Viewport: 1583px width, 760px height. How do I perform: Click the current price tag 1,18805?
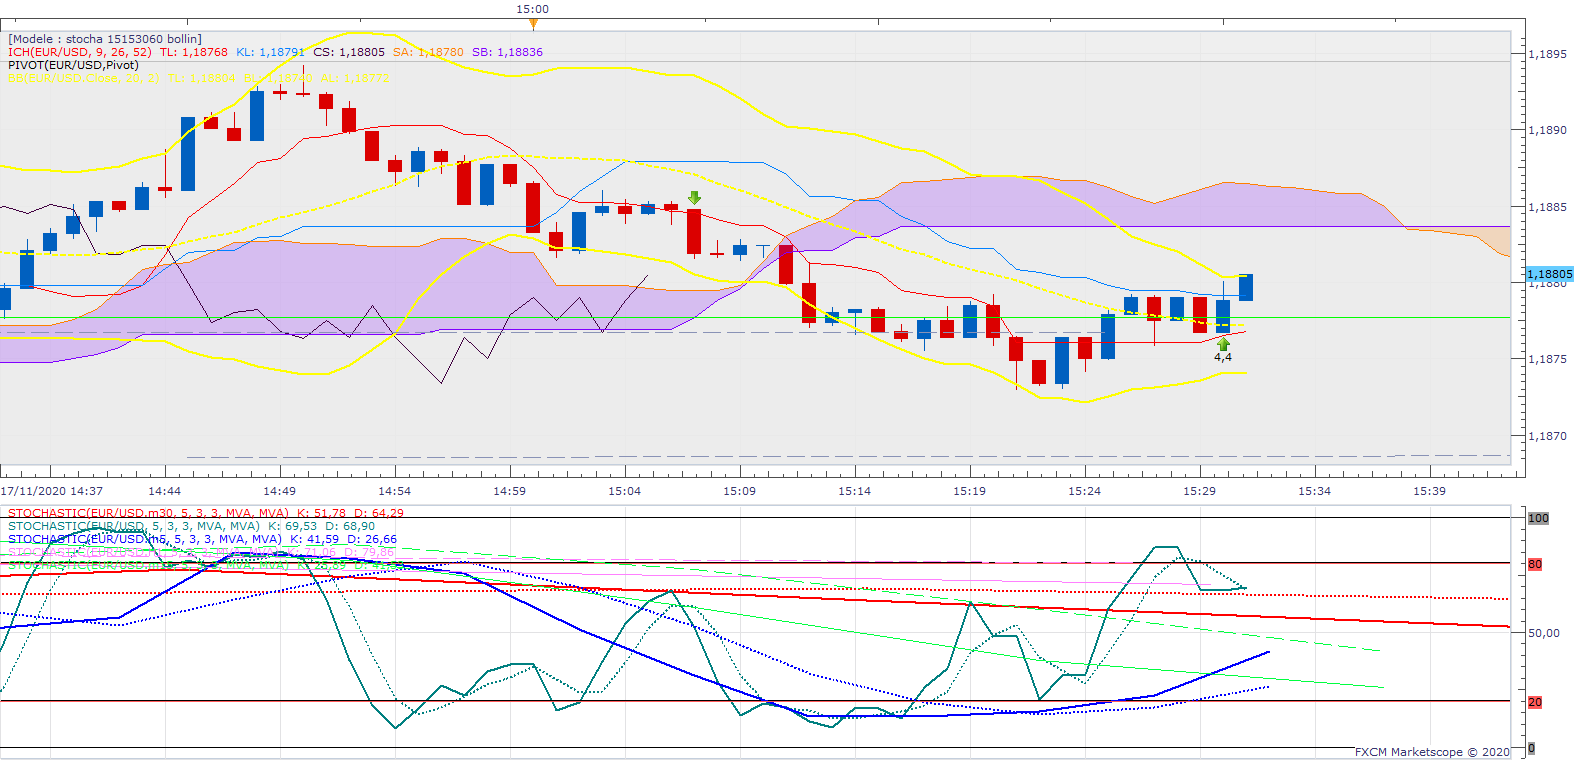1549,274
